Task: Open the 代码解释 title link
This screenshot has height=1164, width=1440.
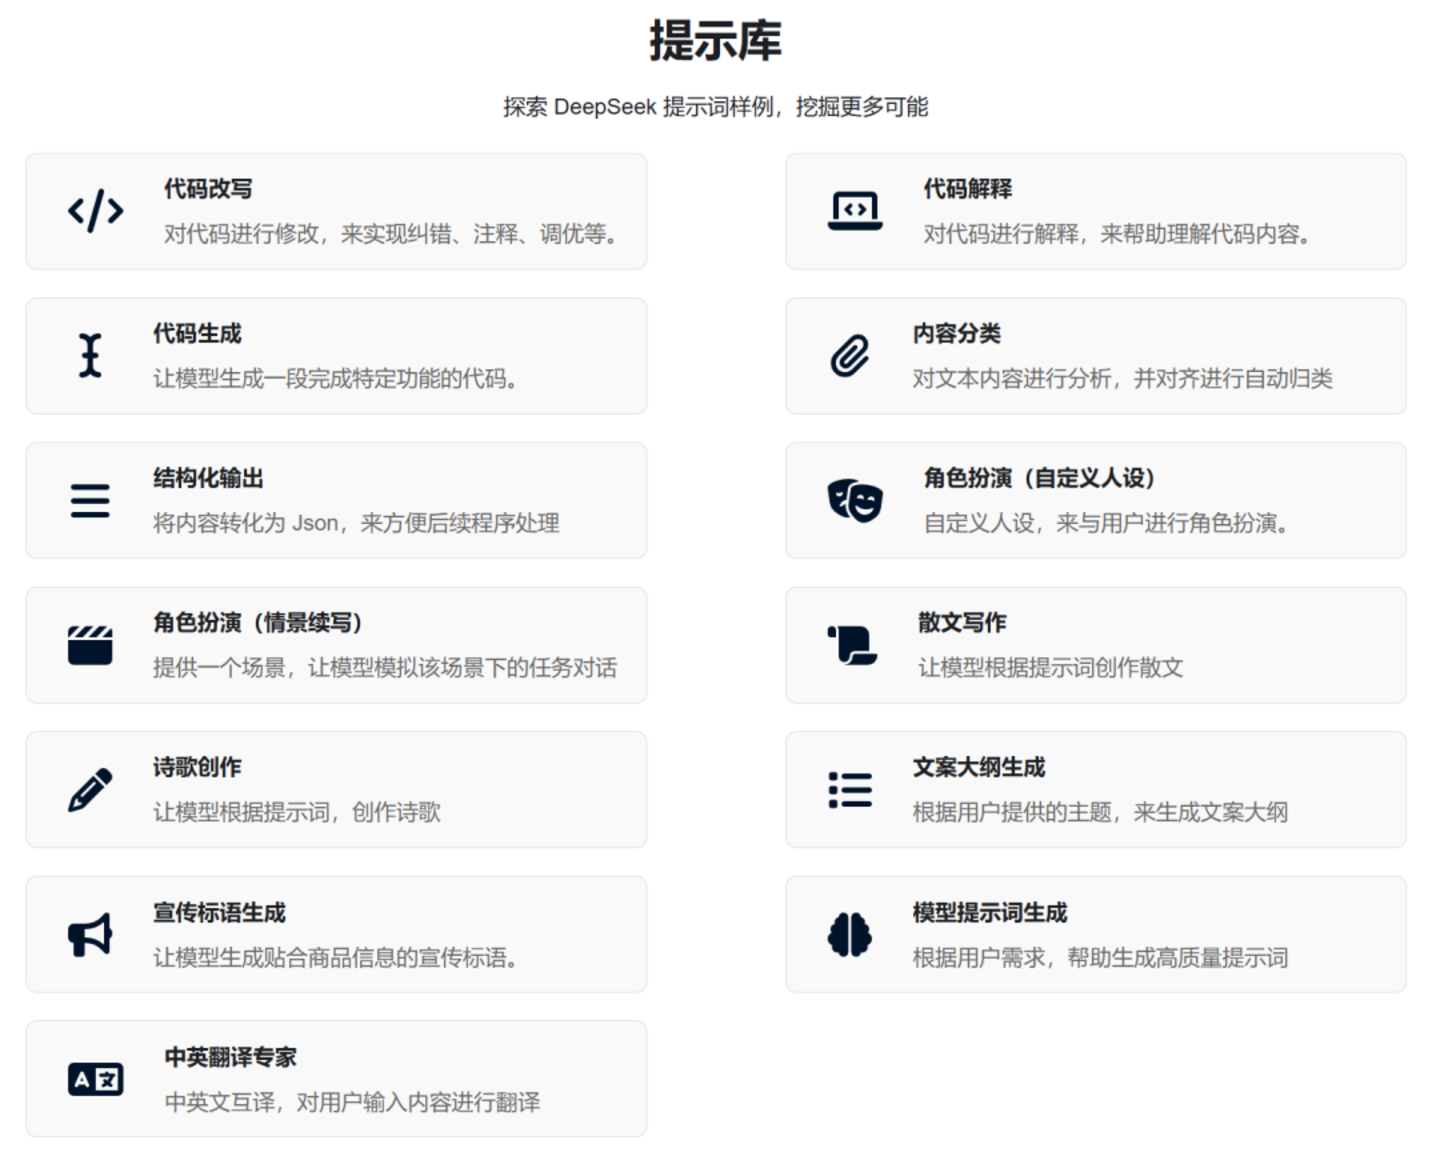Action: click(x=967, y=189)
